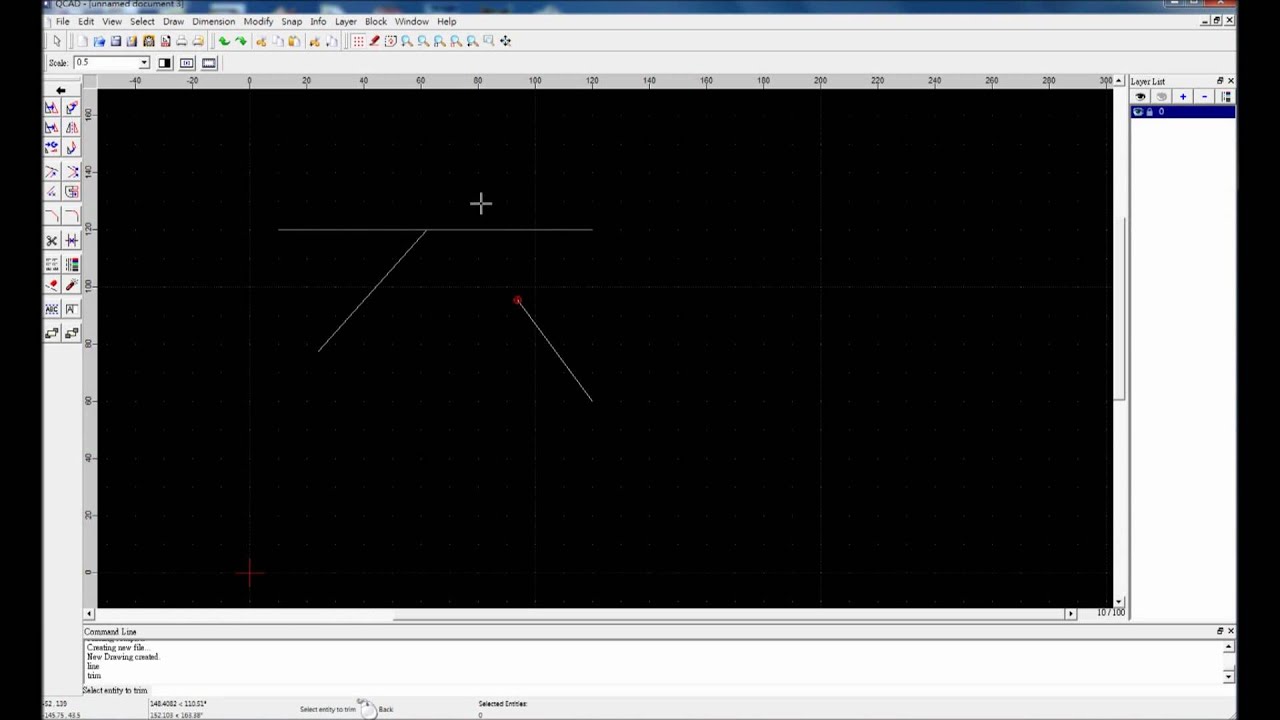
Task: Open the Edit menu
Action: coord(86,21)
